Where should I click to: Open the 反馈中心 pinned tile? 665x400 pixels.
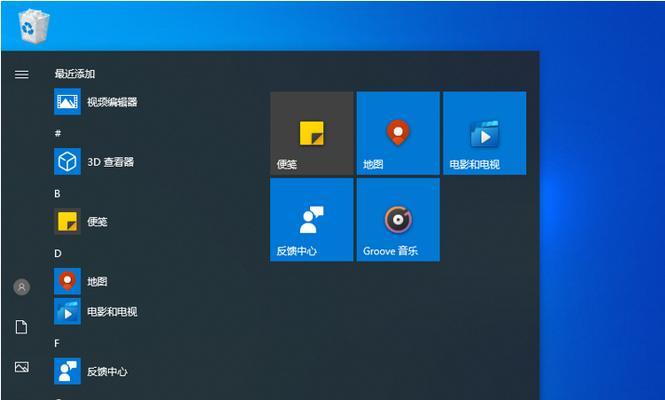pyautogui.click(x=312, y=220)
